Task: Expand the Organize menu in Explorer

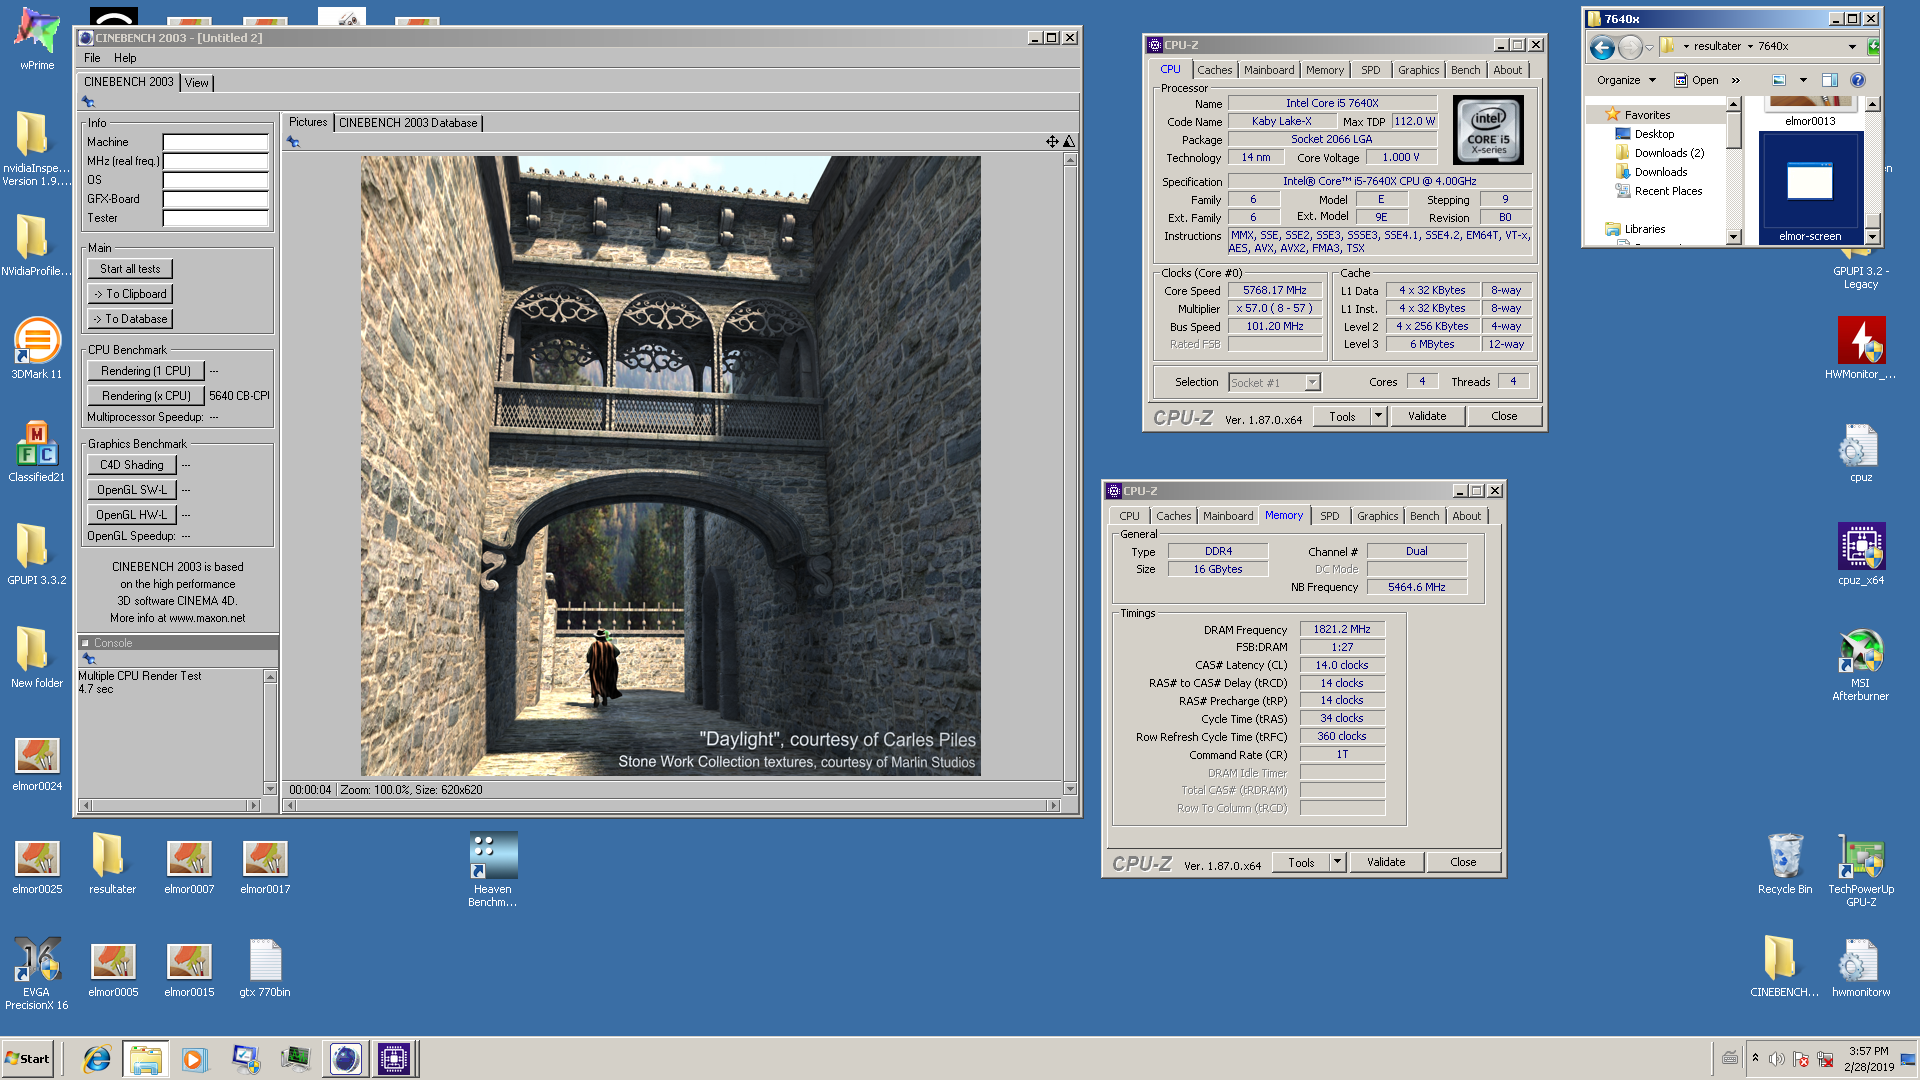Action: 1627,80
